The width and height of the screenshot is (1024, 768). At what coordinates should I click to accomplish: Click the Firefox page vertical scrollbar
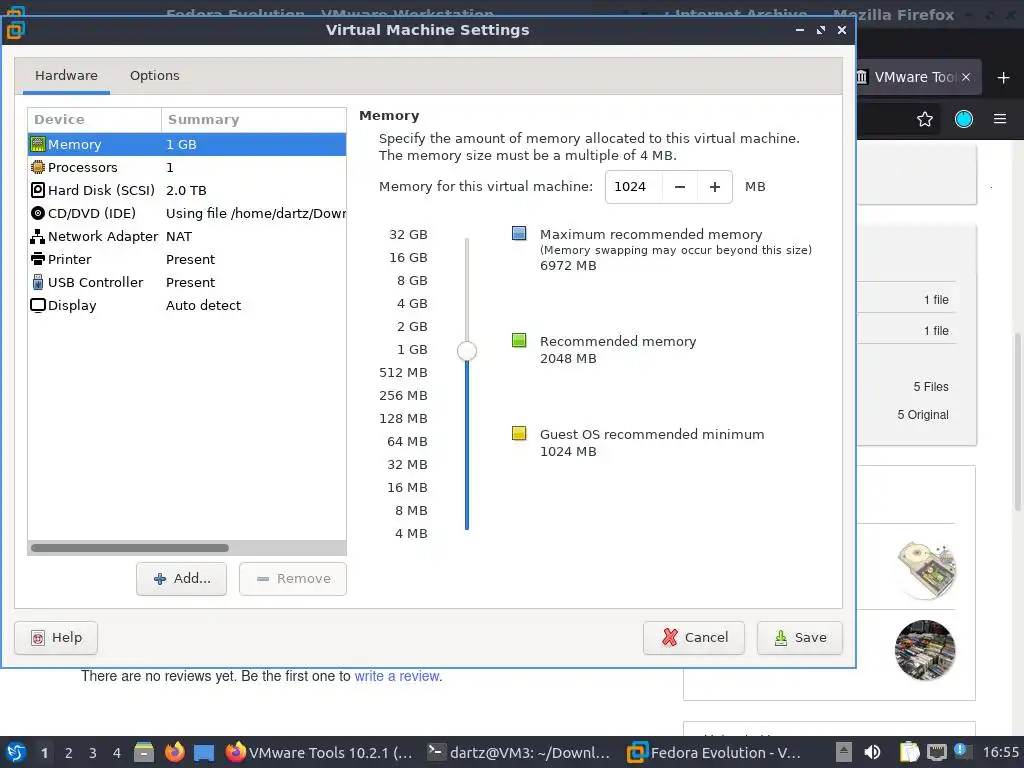1017,421
